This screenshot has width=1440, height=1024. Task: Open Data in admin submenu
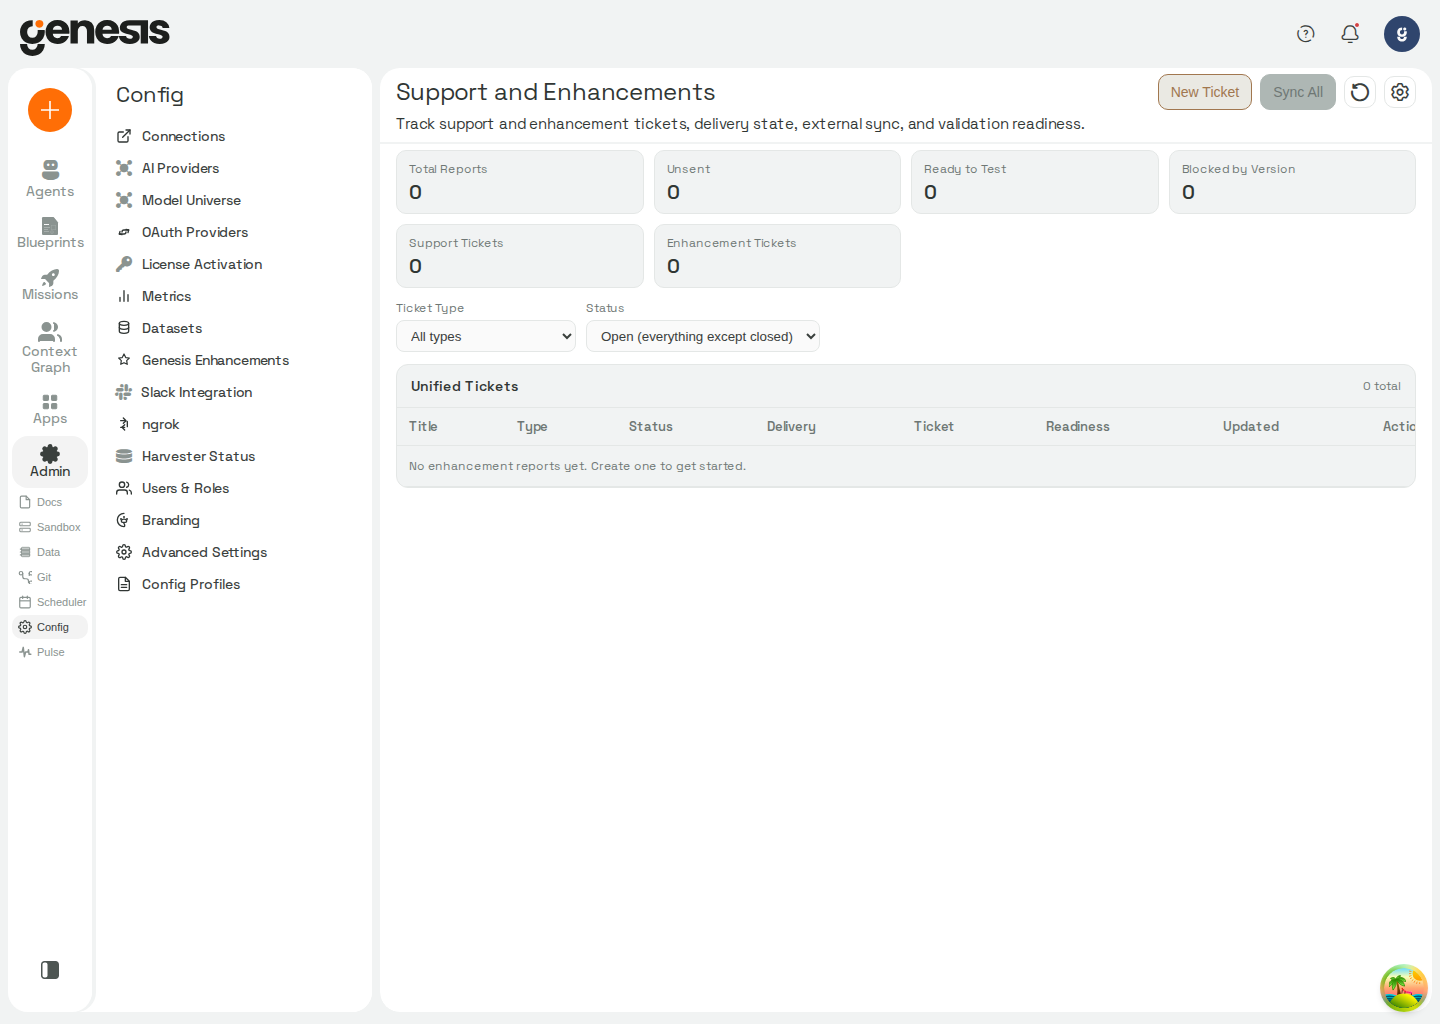click(x=50, y=552)
